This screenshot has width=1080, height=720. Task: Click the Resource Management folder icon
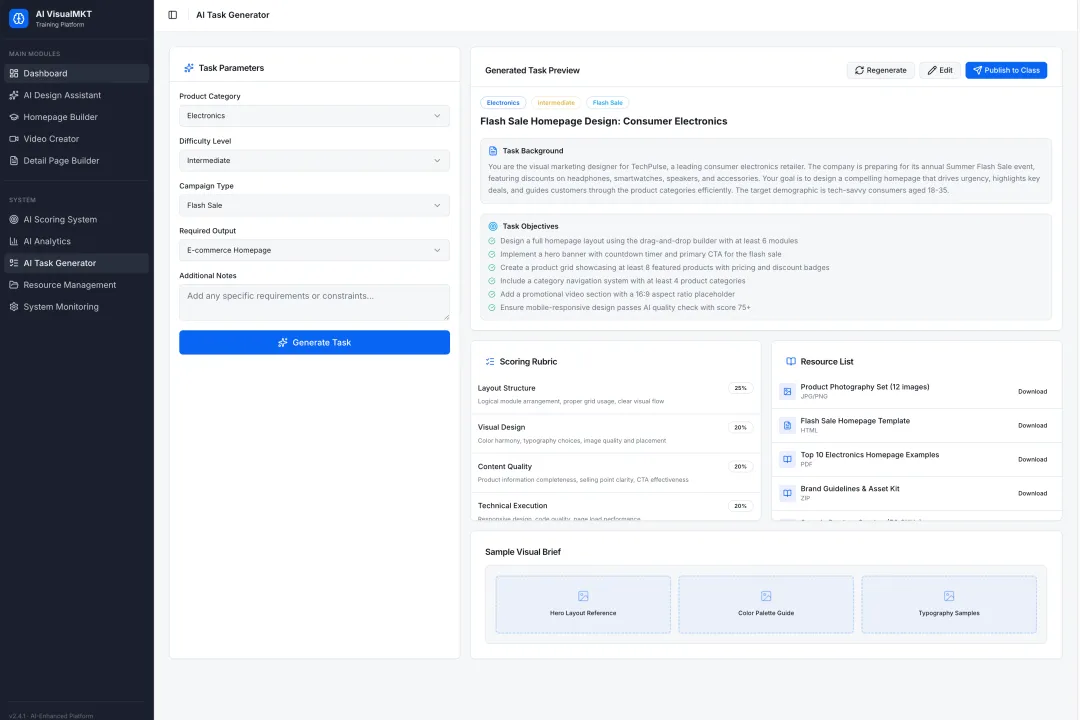tap(14, 285)
